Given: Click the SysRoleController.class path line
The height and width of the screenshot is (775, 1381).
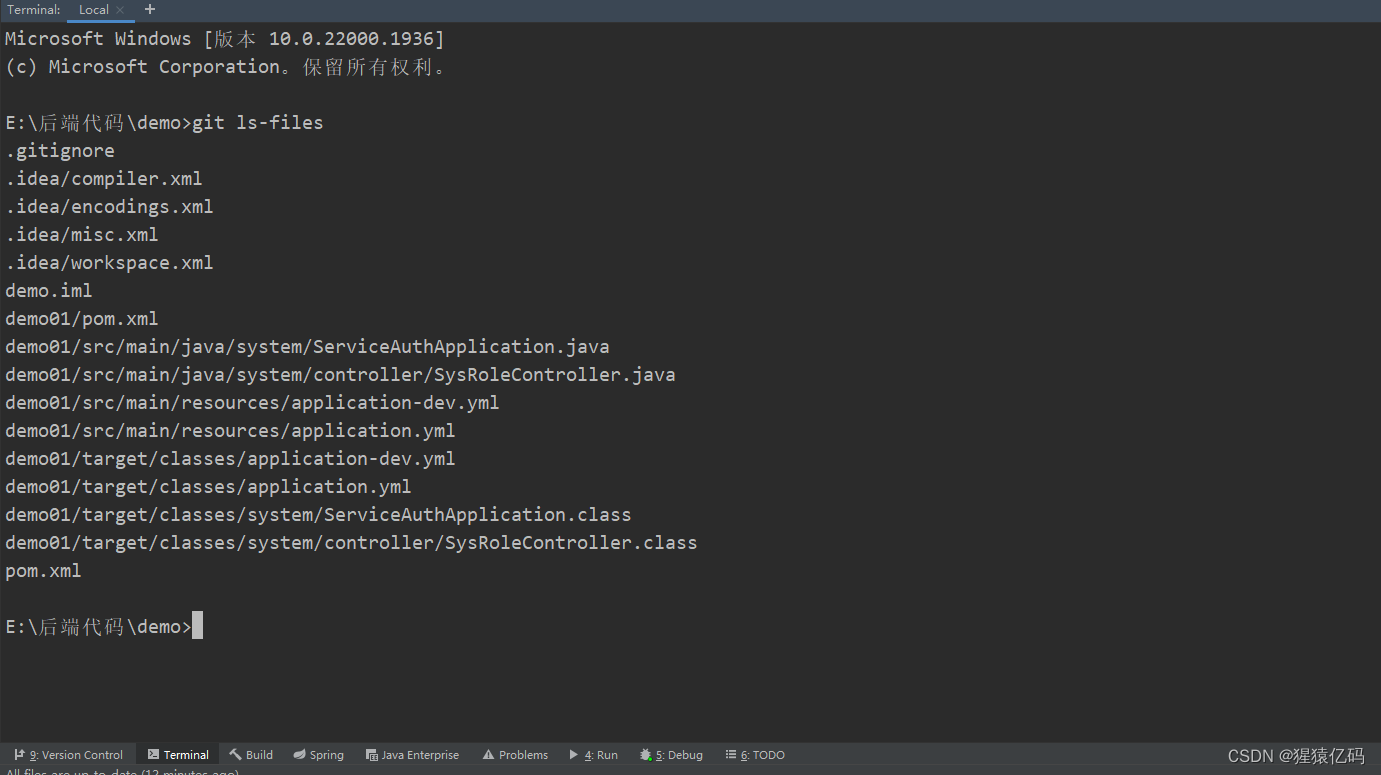Looking at the screenshot, I should [351, 543].
